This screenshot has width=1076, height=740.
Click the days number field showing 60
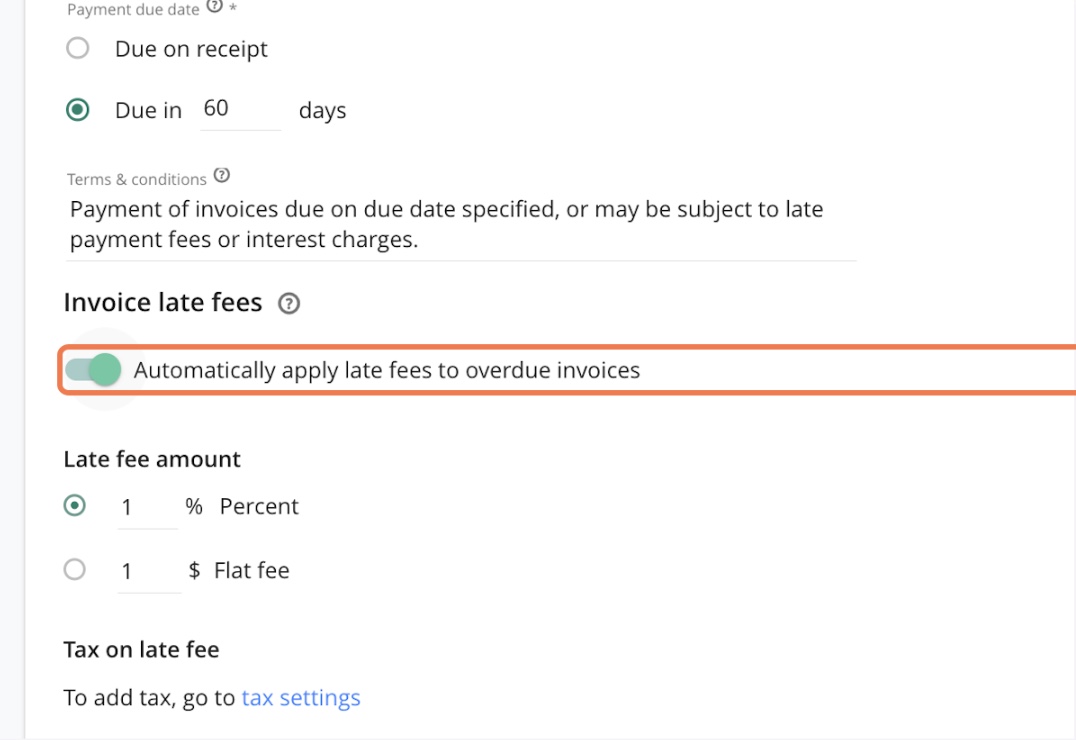[x=239, y=109]
